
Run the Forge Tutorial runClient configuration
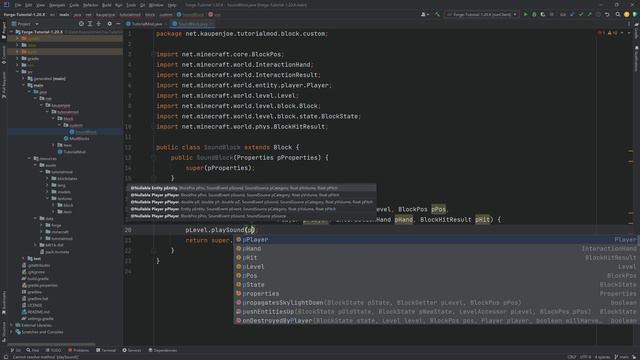[x=525, y=14]
